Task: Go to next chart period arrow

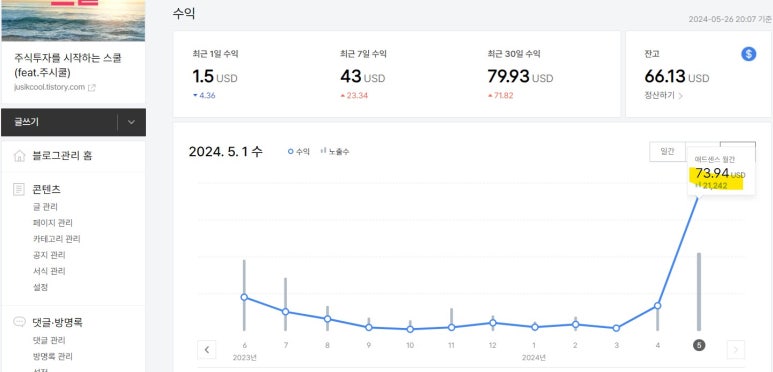Action: pos(736,350)
